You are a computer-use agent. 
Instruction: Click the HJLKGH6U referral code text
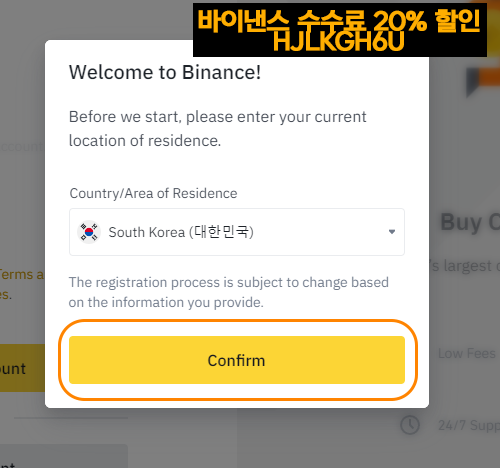click(x=339, y=41)
